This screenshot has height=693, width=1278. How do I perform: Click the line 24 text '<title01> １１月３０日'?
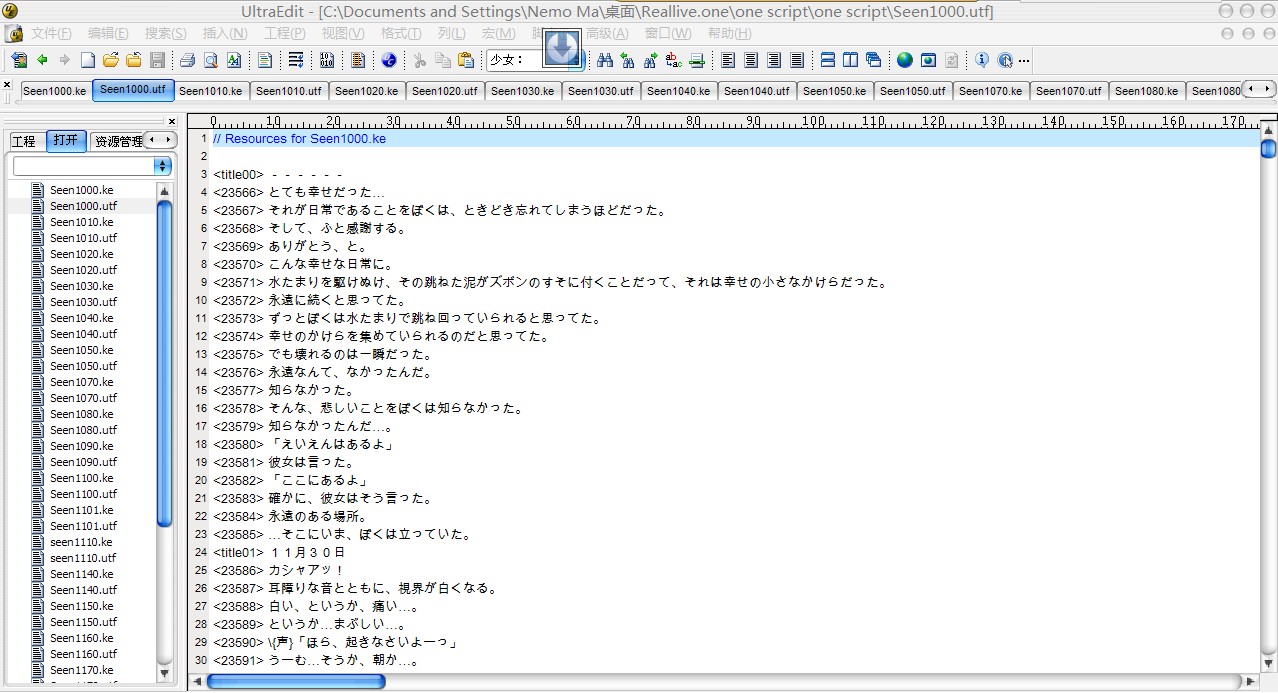(x=279, y=552)
